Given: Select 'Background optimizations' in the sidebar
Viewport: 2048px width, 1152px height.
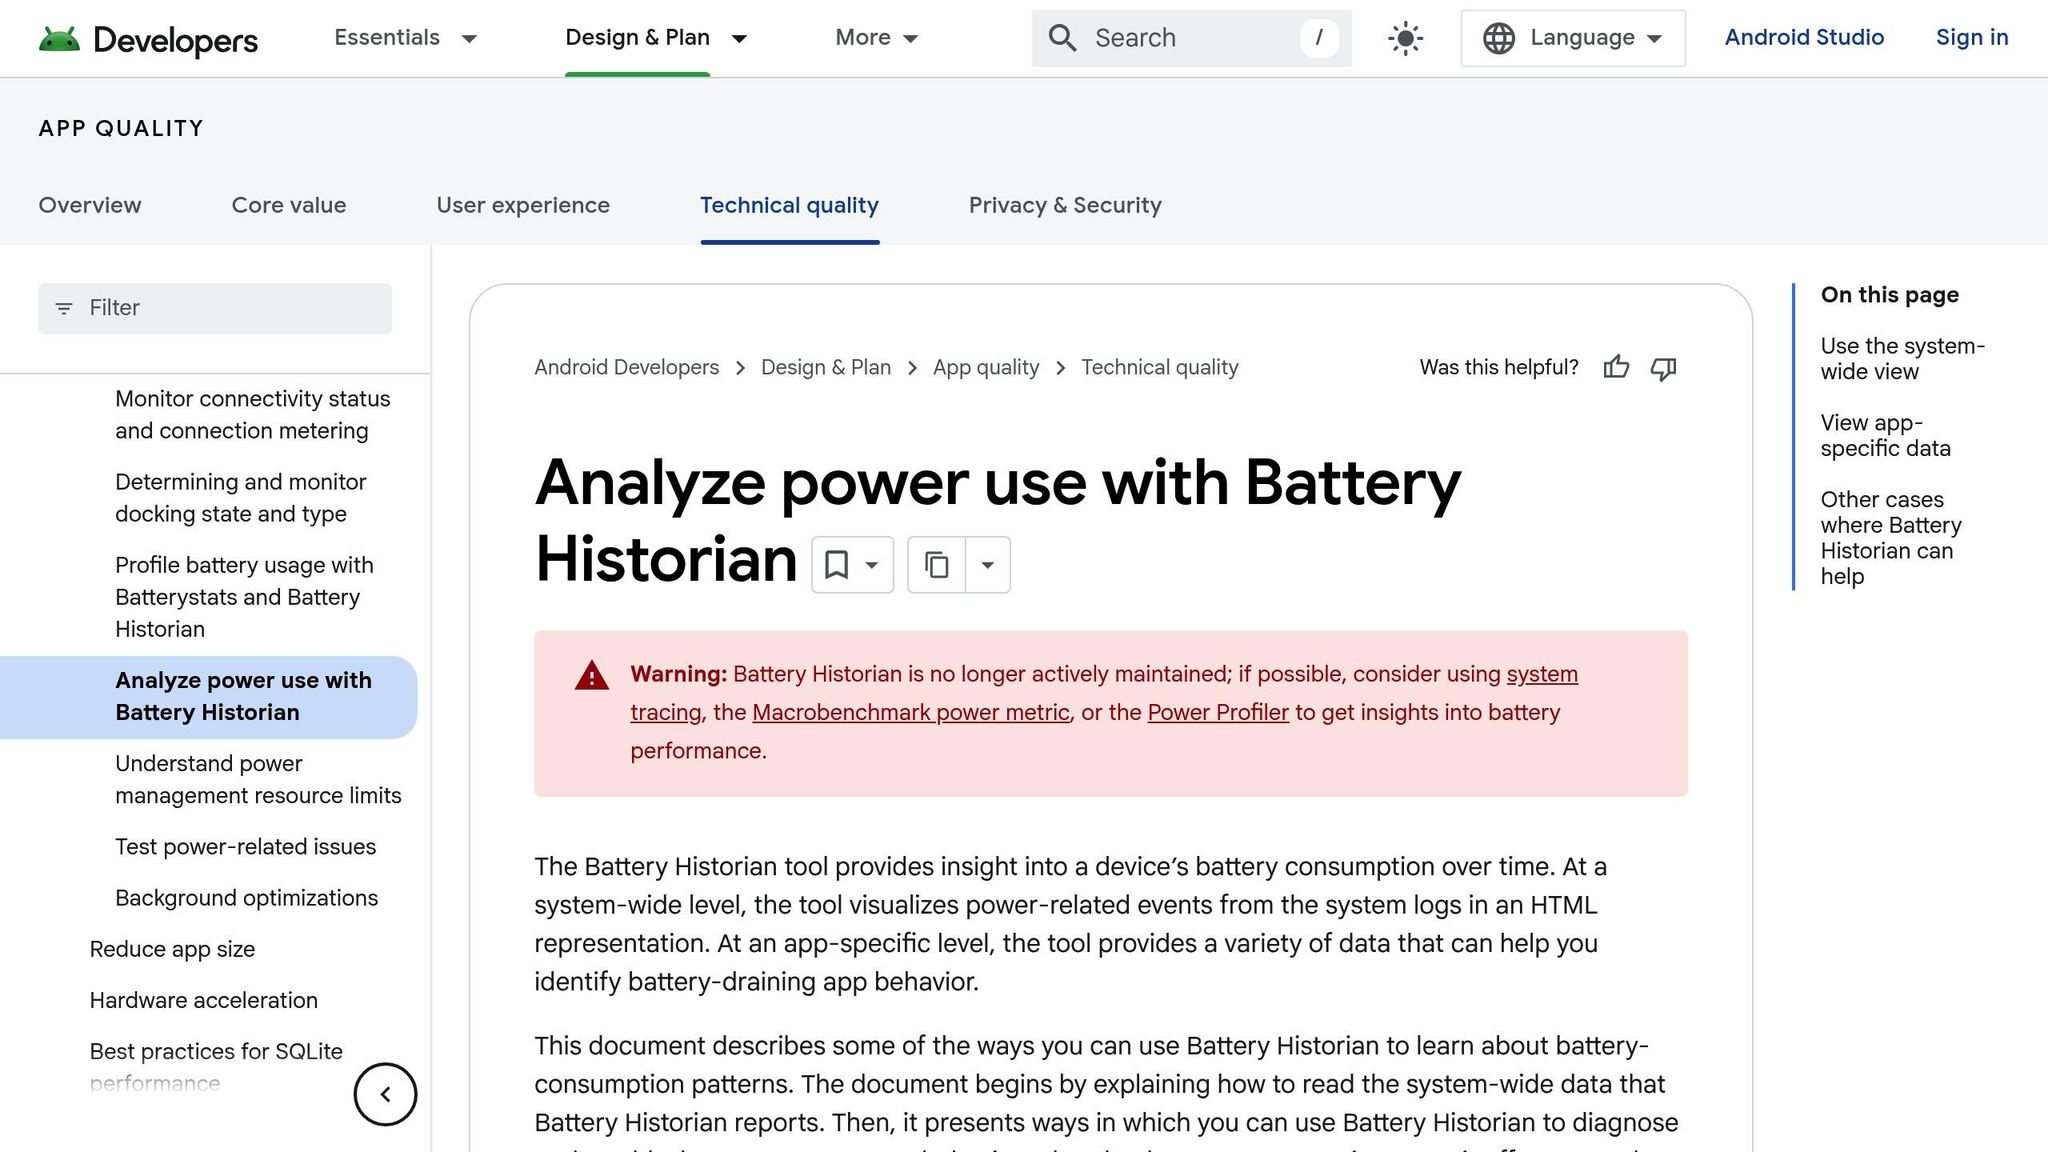Looking at the screenshot, I should click(247, 898).
